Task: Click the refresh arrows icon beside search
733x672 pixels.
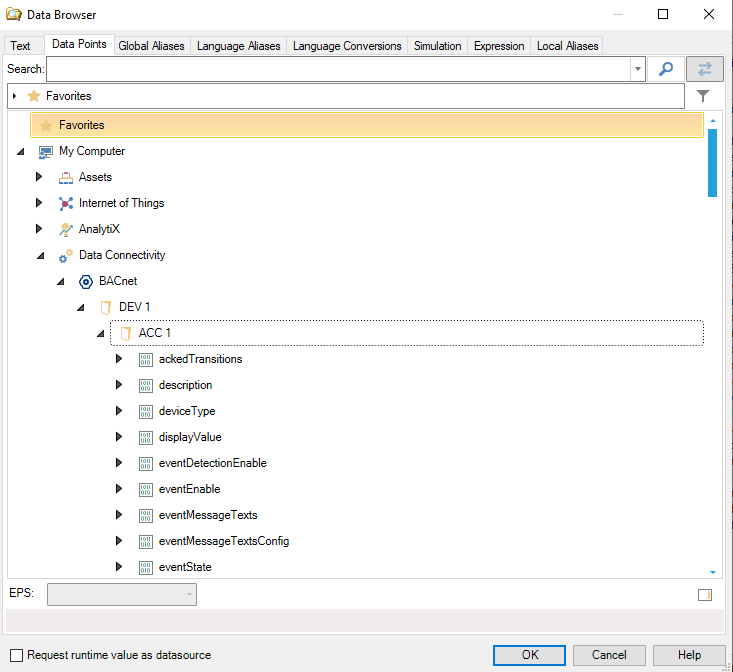Action: tap(705, 69)
